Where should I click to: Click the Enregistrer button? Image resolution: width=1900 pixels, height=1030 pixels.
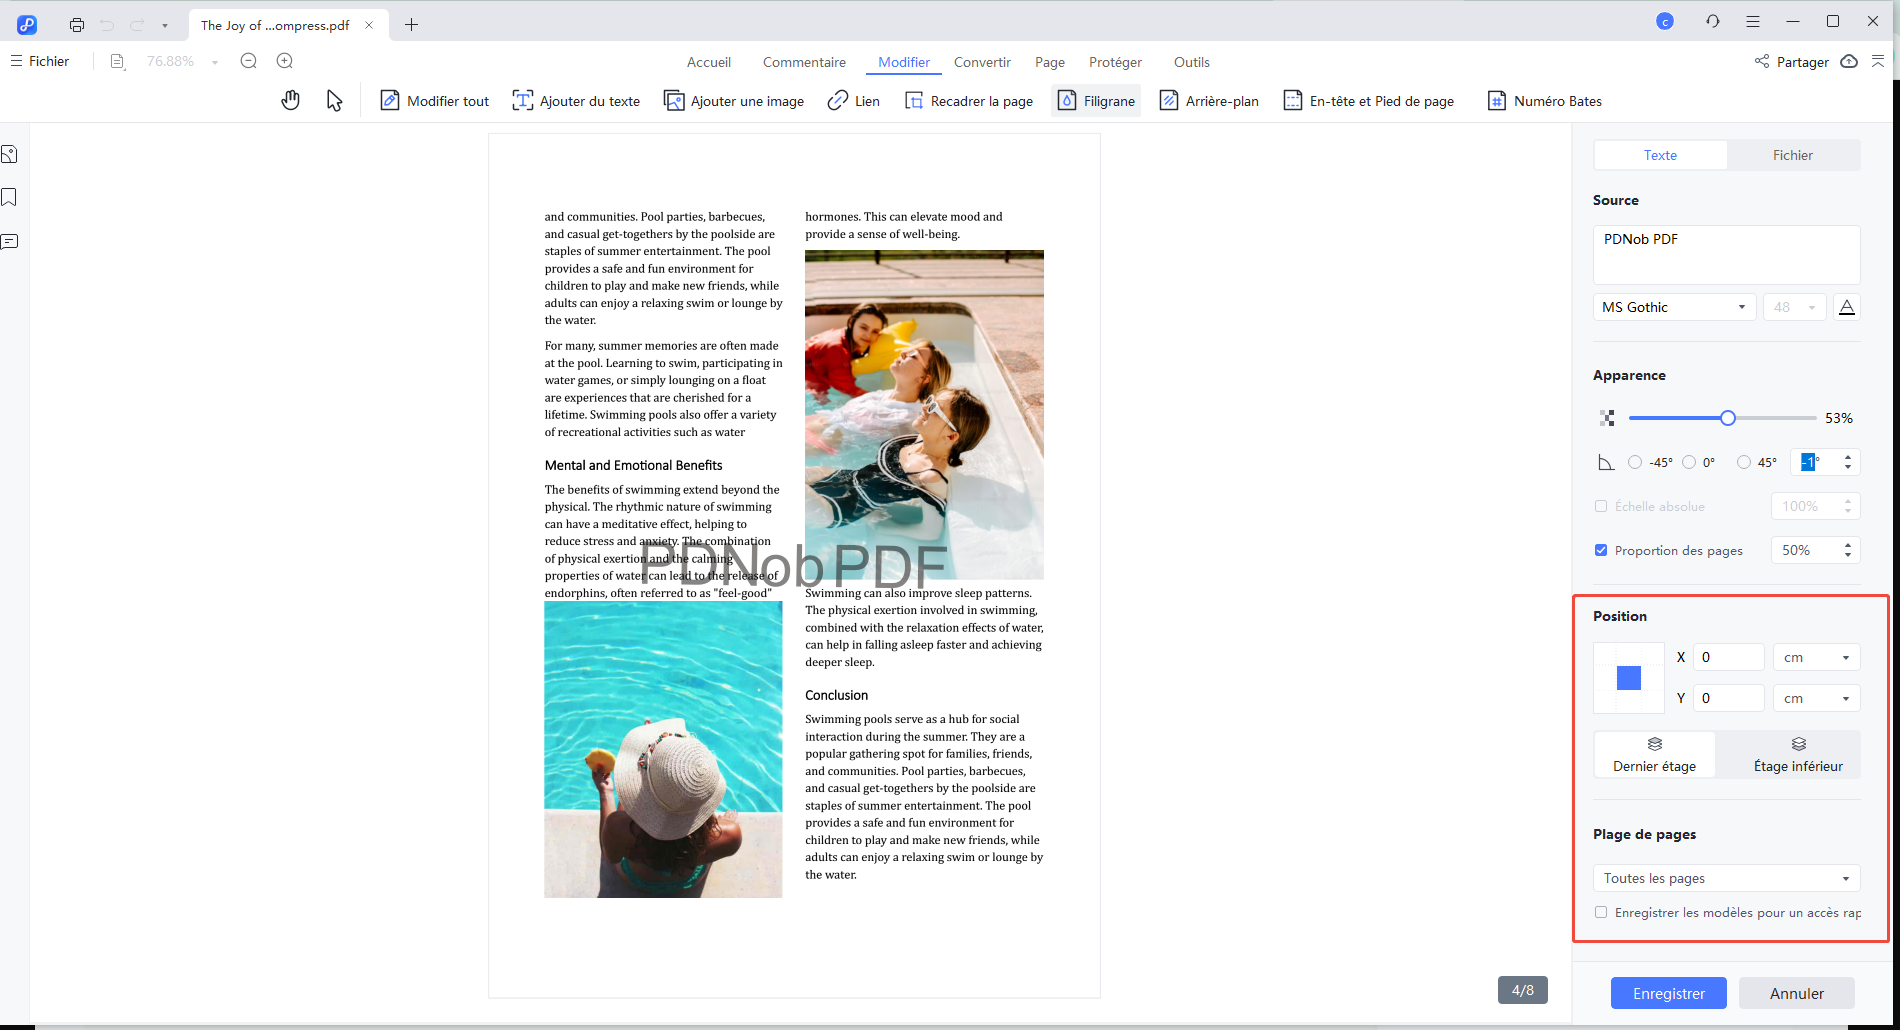(x=1668, y=993)
